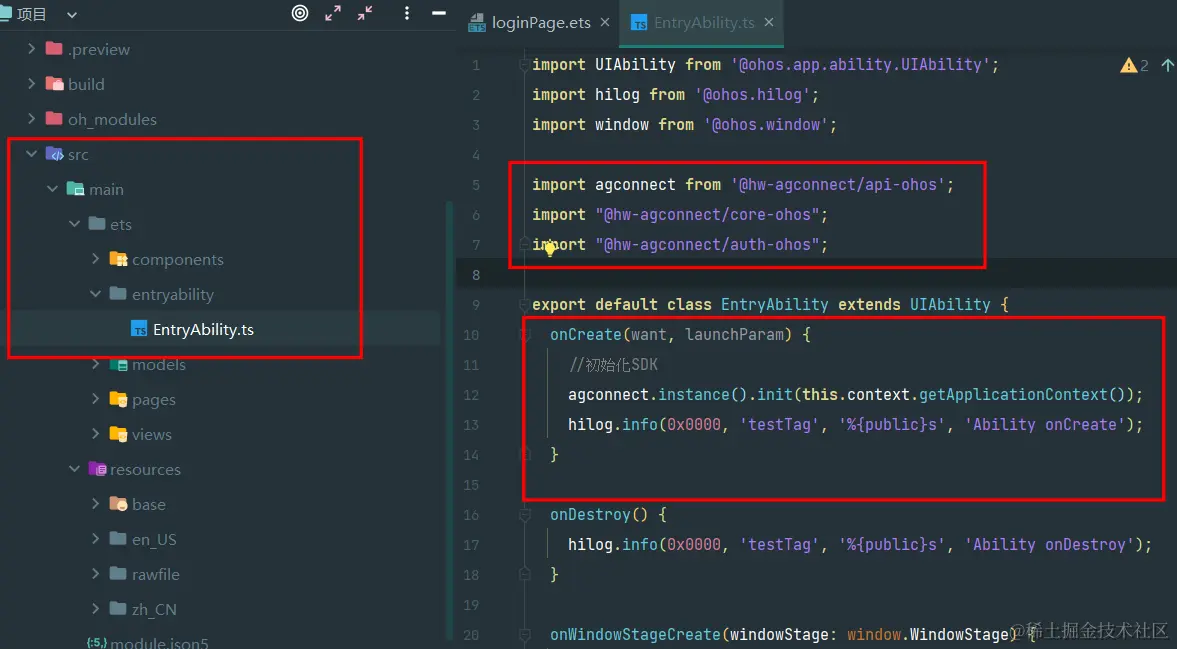The image size is (1177, 649).
Task: Expand the oh_modules folder
Action: tap(32, 119)
